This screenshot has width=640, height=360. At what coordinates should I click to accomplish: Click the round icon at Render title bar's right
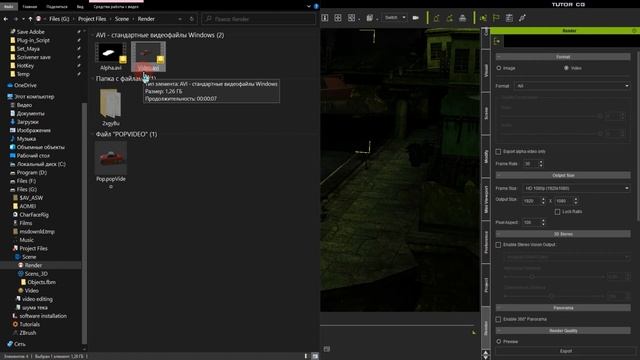634,31
